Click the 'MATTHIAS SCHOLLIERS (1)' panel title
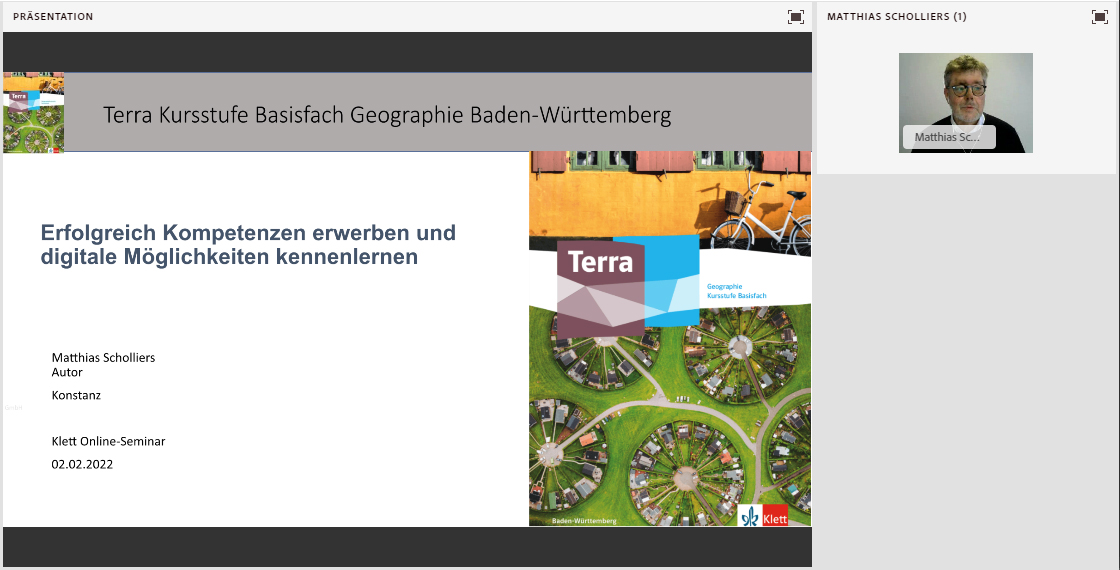 tap(896, 16)
